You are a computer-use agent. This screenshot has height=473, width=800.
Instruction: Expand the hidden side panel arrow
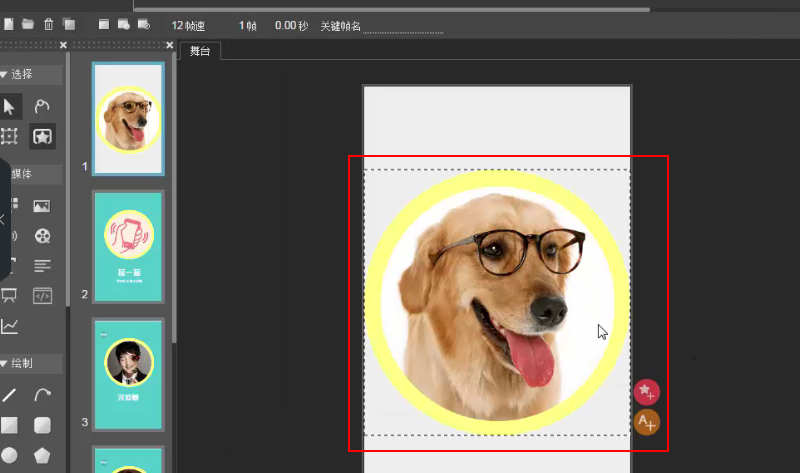(3, 219)
